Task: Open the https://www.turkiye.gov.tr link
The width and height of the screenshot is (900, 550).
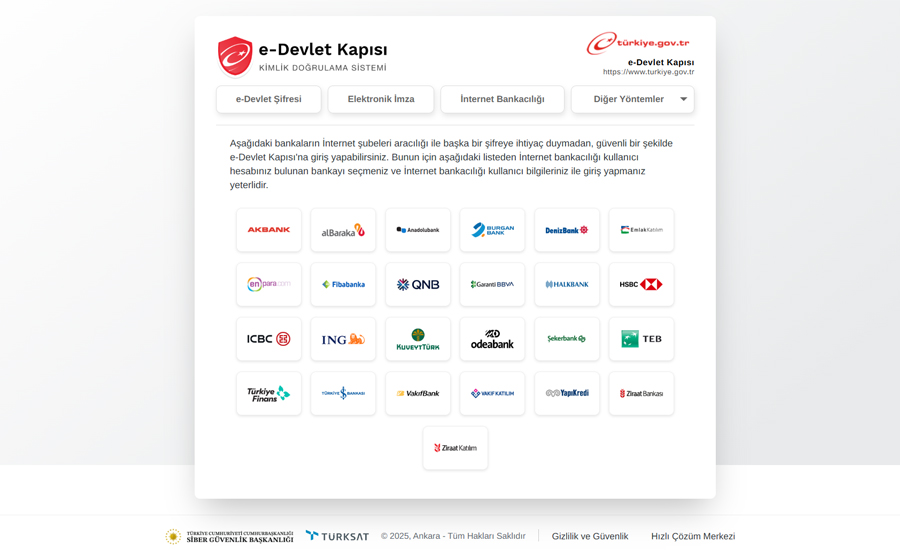Action: tap(649, 72)
